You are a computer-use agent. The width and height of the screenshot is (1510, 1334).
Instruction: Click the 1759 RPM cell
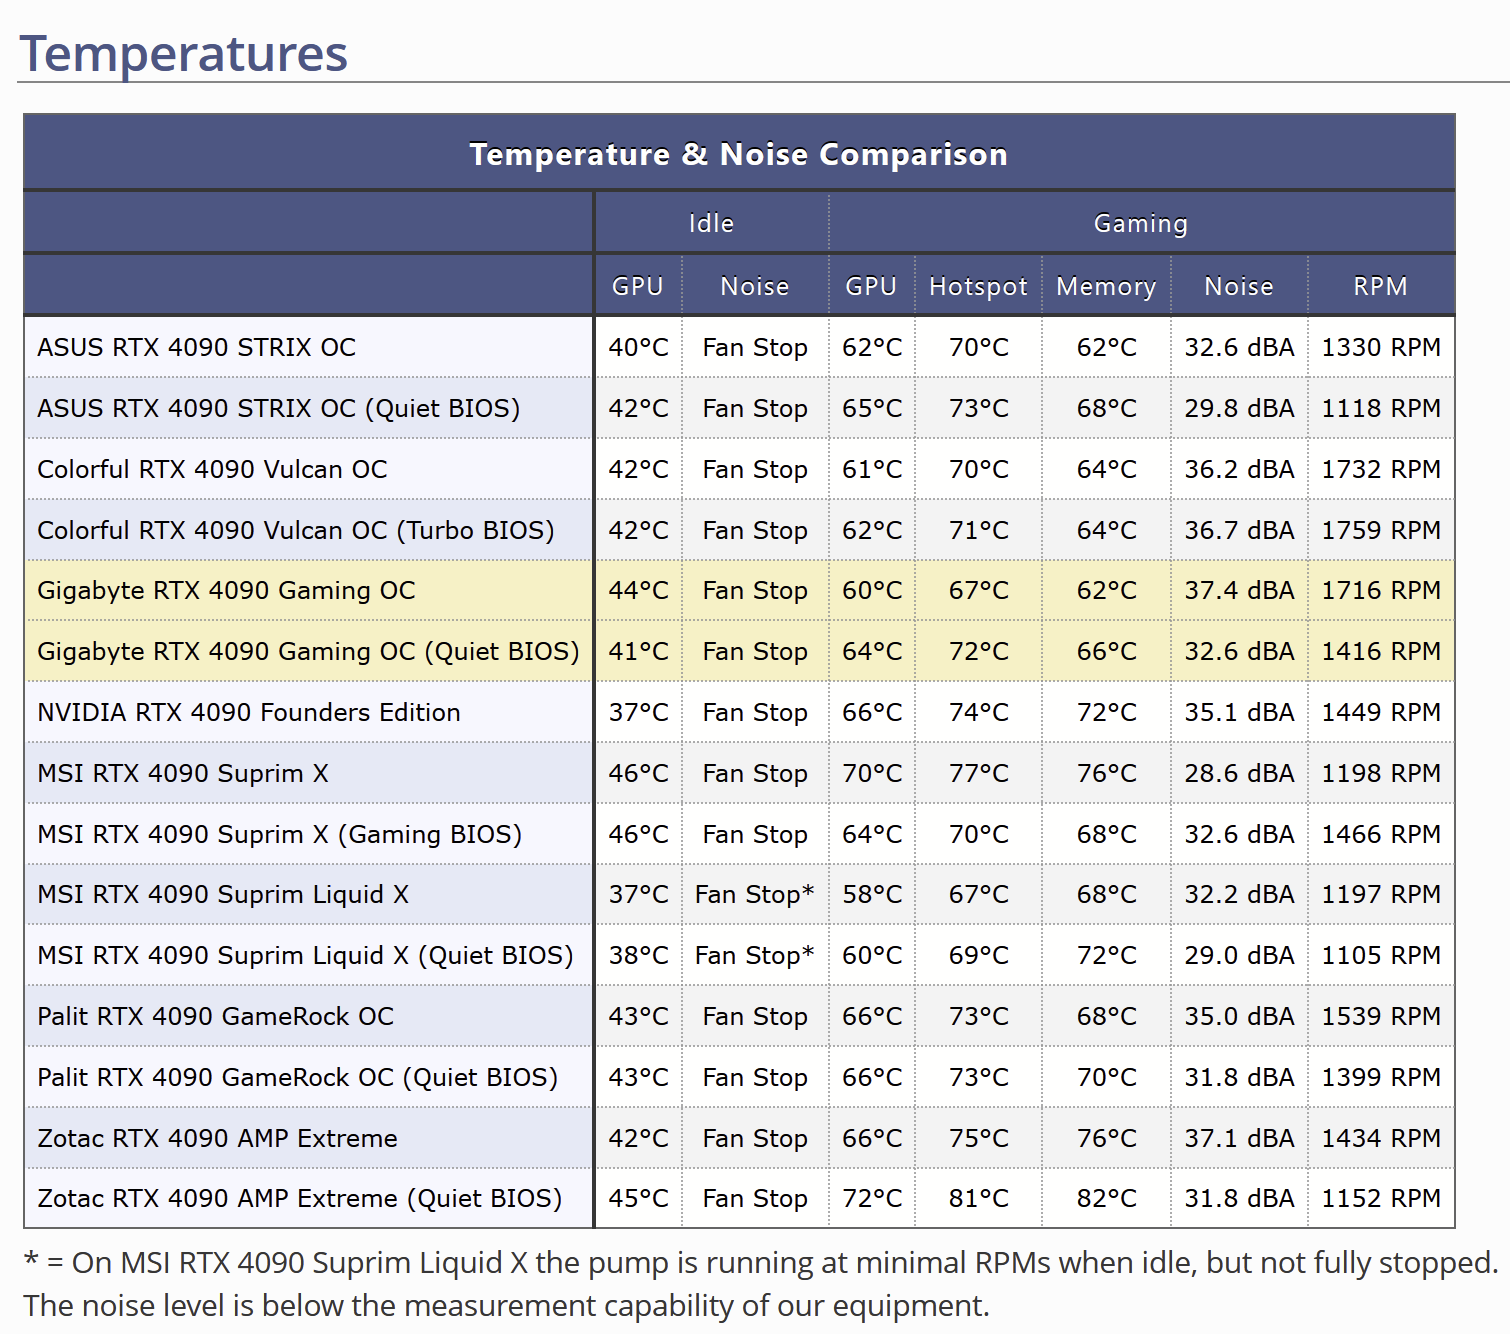pyautogui.click(x=1380, y=530)
